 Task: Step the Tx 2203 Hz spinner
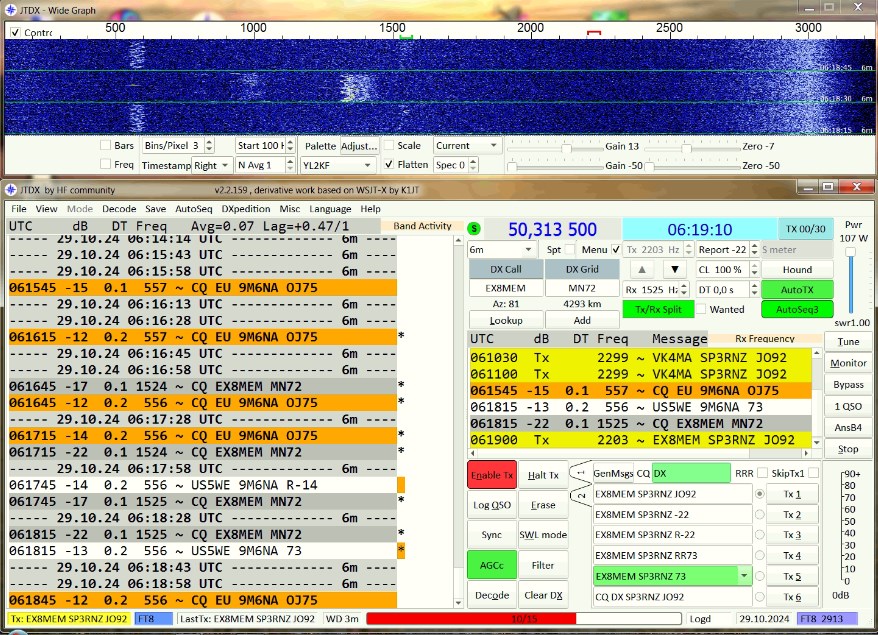point(689,249)
